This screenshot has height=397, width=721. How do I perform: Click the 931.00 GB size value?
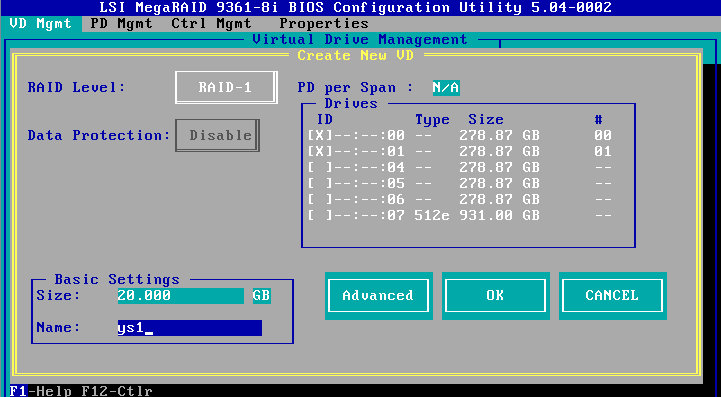pos(499,215)
